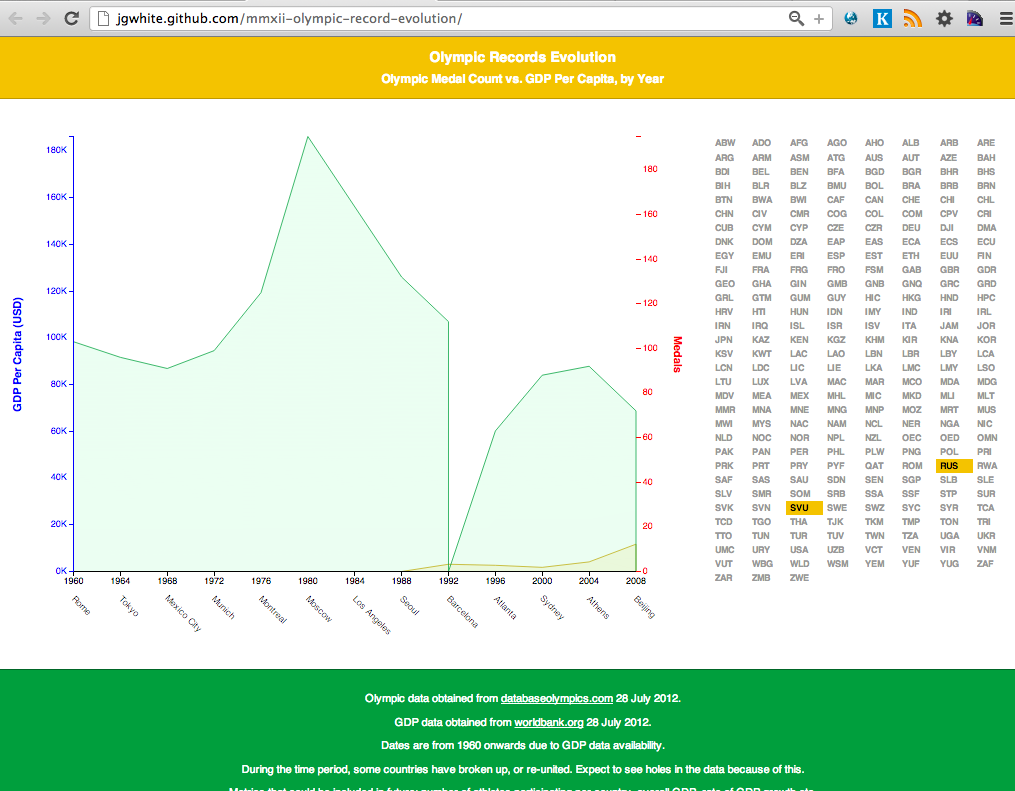The height and width of the screenshot is (791, 1015).
Task: Open the databaseolympics.com link
Action: pyautogui.click(x=556, y=698)
